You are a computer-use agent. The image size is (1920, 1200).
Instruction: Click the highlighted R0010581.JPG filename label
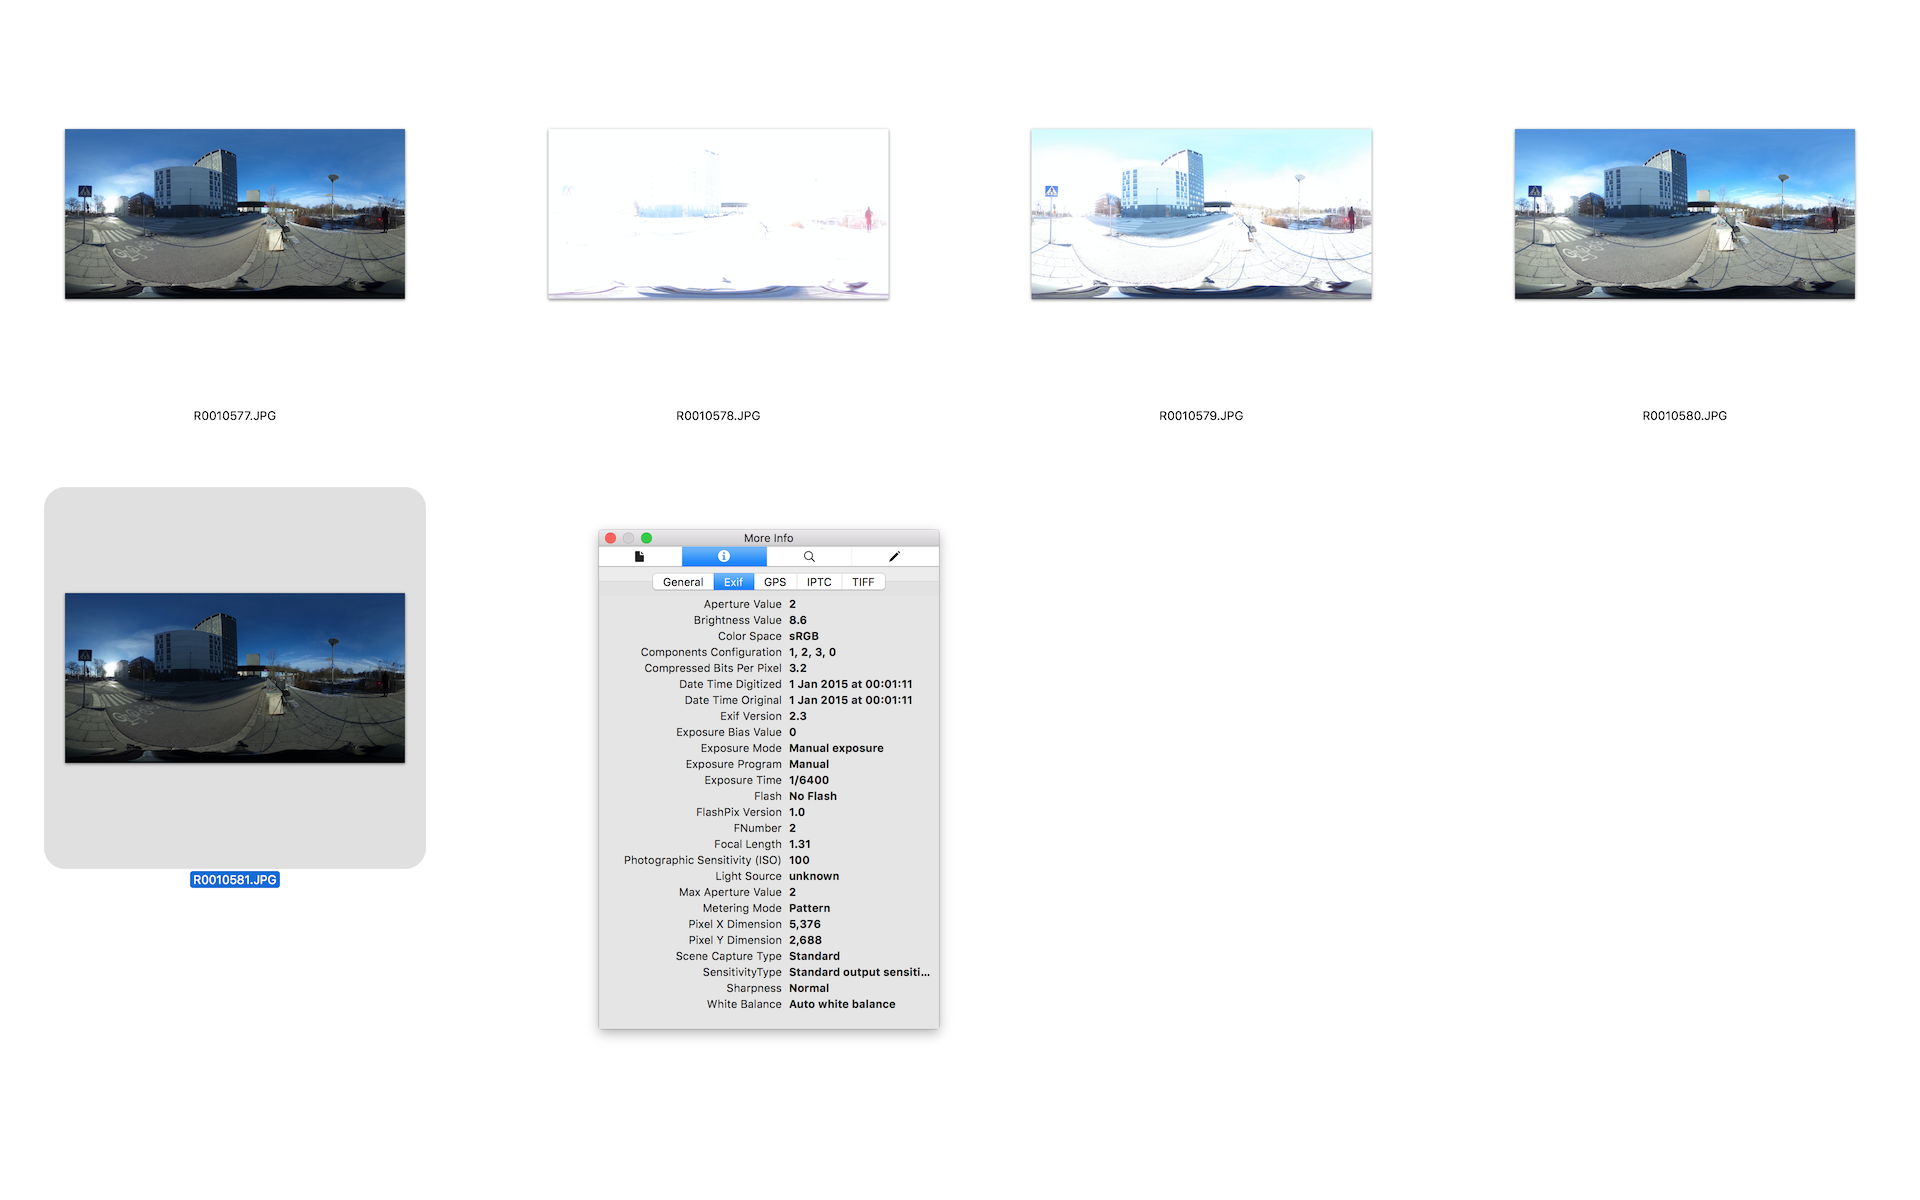[x=235, y=880]
